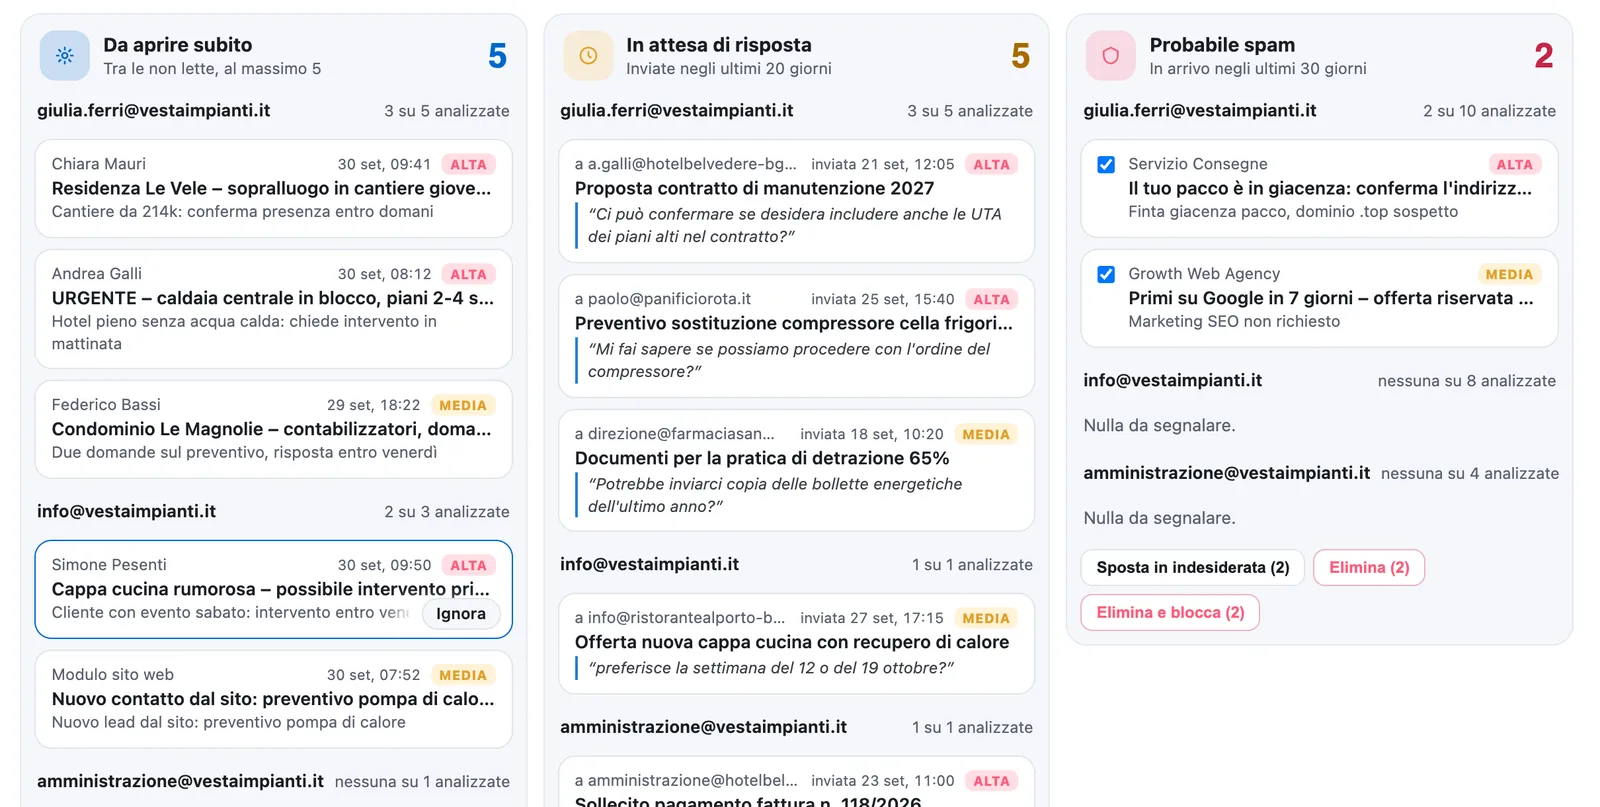1600x807 pixels.
Task: Open Sollecito pagamento fattura message
Action: click(796, 782)
